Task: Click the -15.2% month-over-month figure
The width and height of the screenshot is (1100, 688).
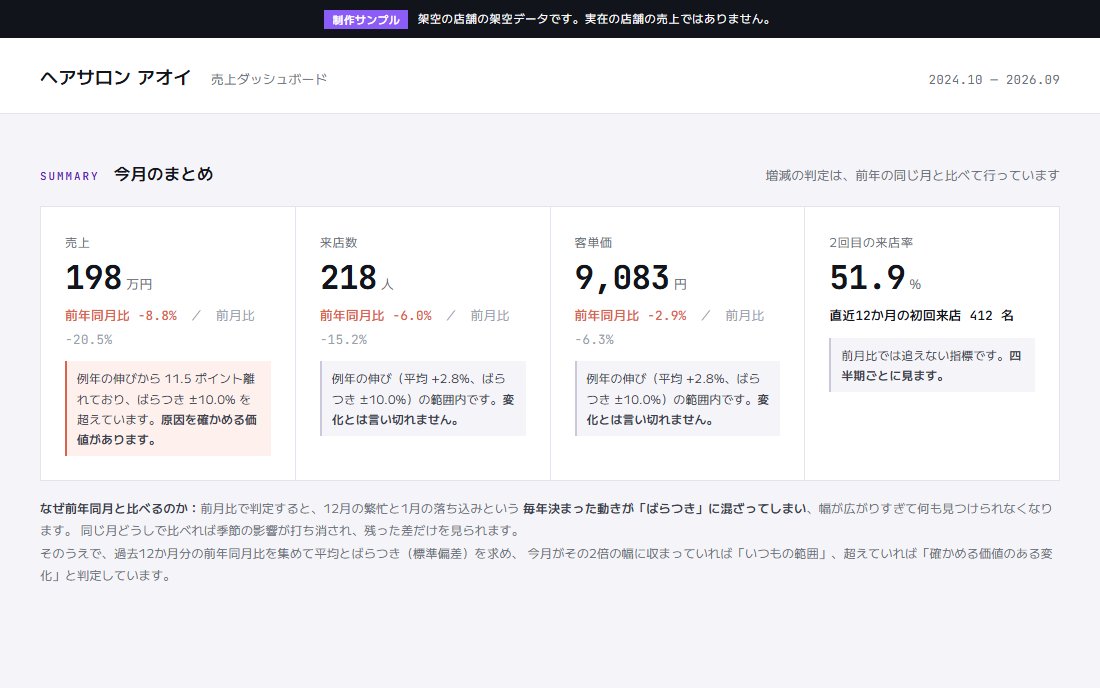Action: (x=343, y=339)
